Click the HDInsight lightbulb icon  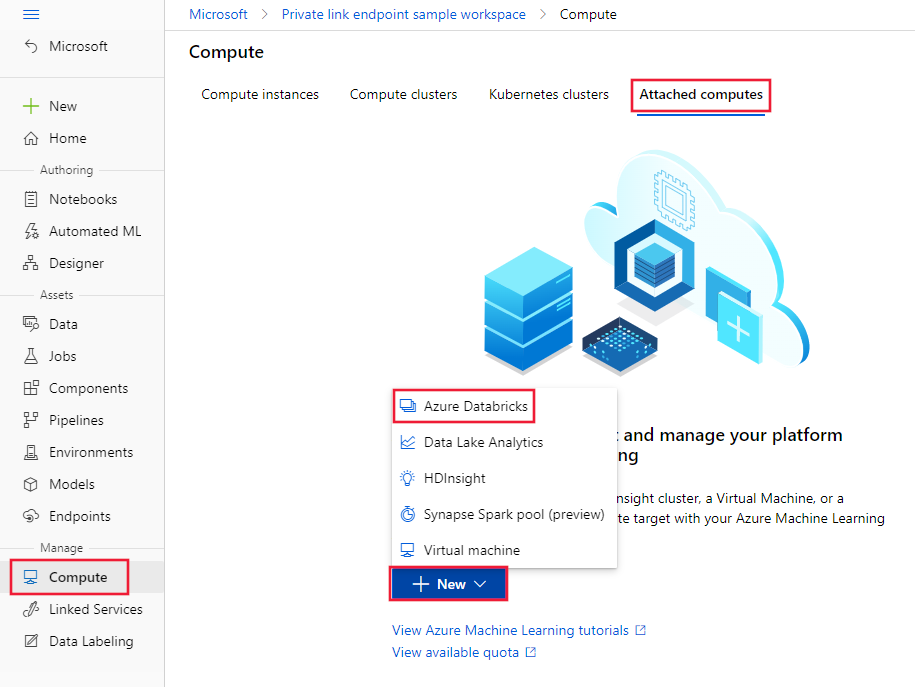click(x=408, y=479)
